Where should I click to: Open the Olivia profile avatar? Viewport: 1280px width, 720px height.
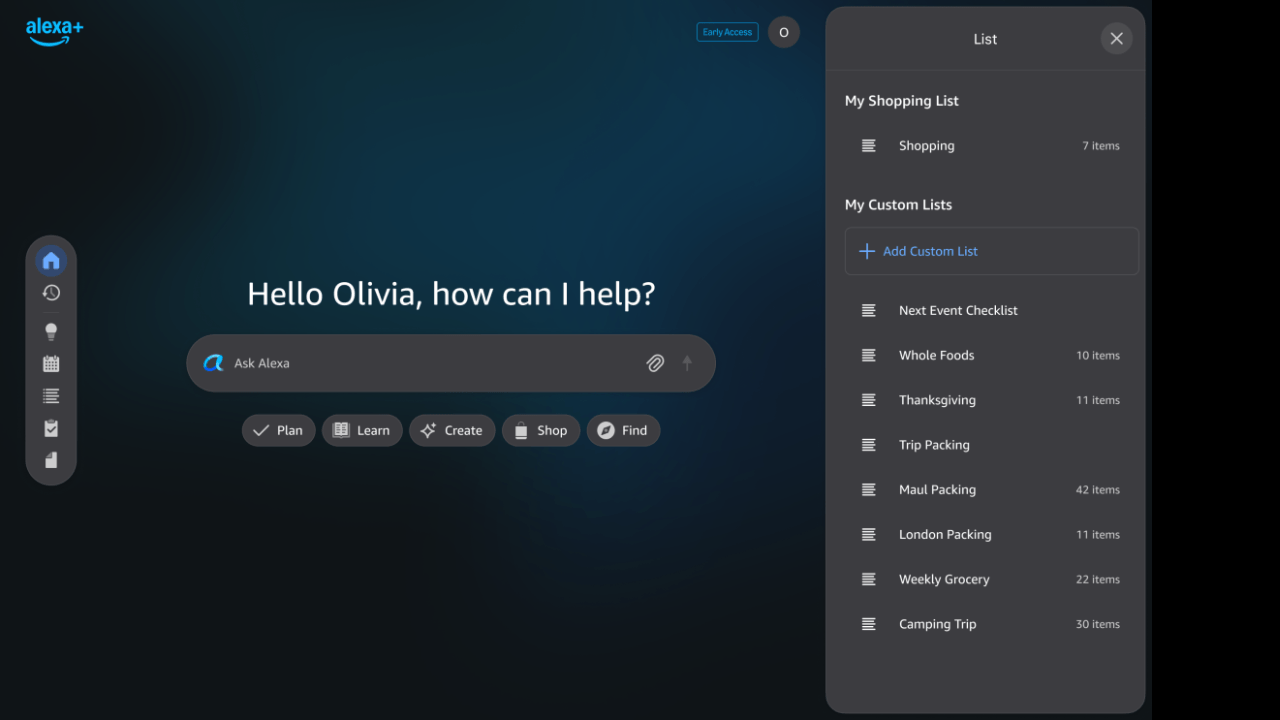tap(783, 32)
